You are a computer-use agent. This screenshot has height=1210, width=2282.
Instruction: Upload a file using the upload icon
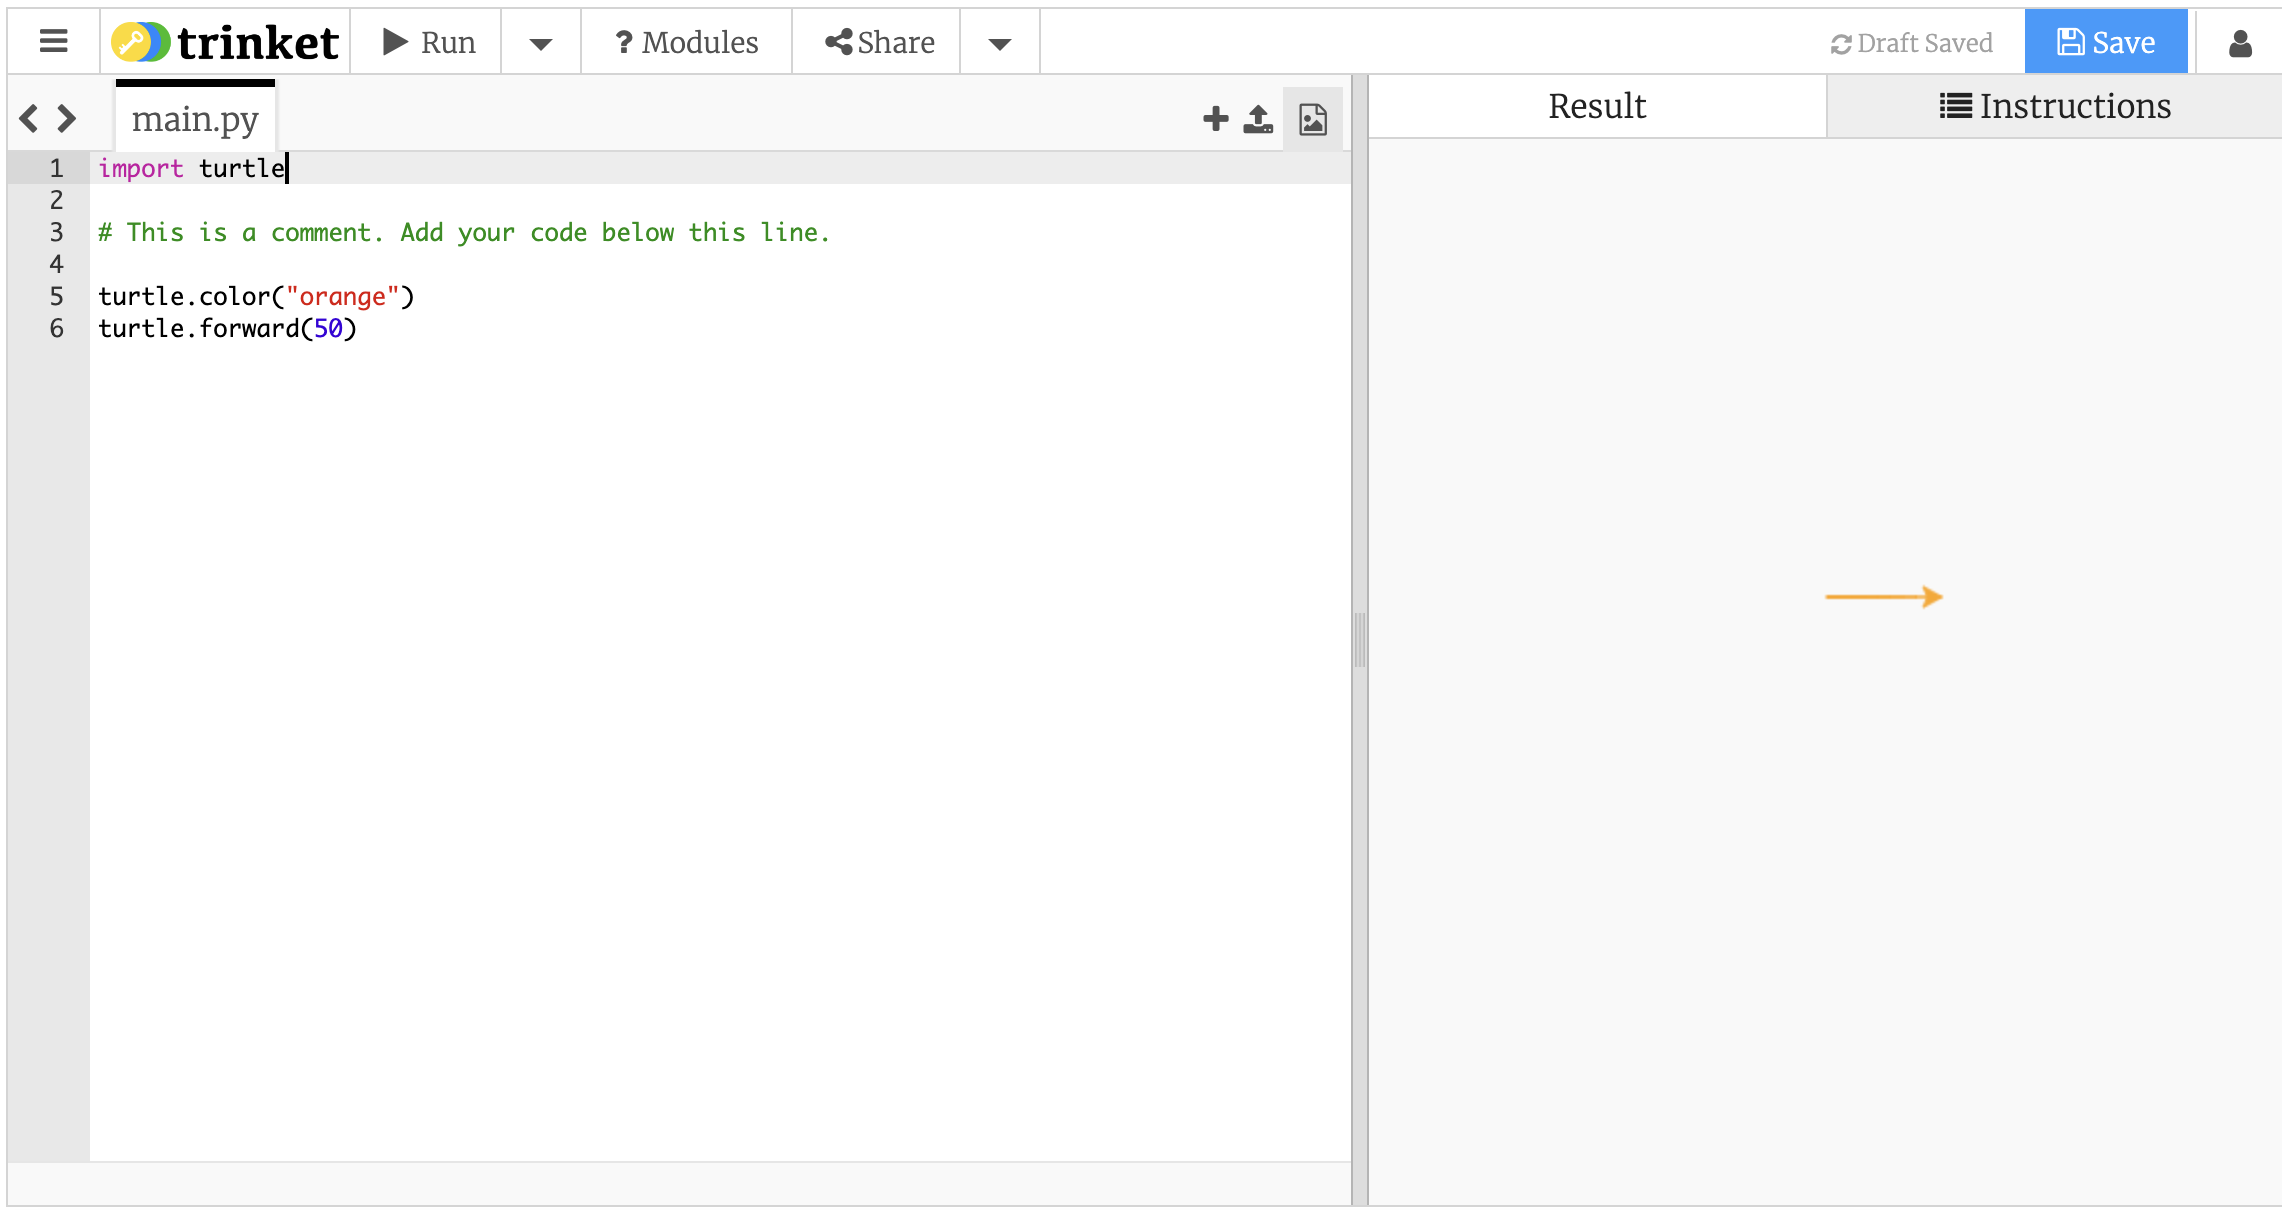click(1257, 117)
